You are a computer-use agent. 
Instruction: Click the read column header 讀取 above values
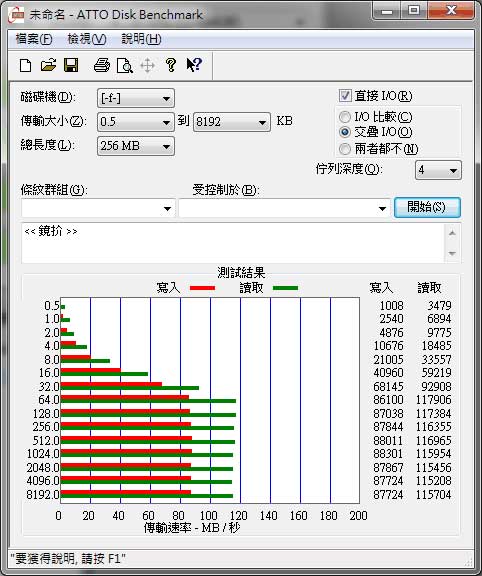(x=429, y=288)
